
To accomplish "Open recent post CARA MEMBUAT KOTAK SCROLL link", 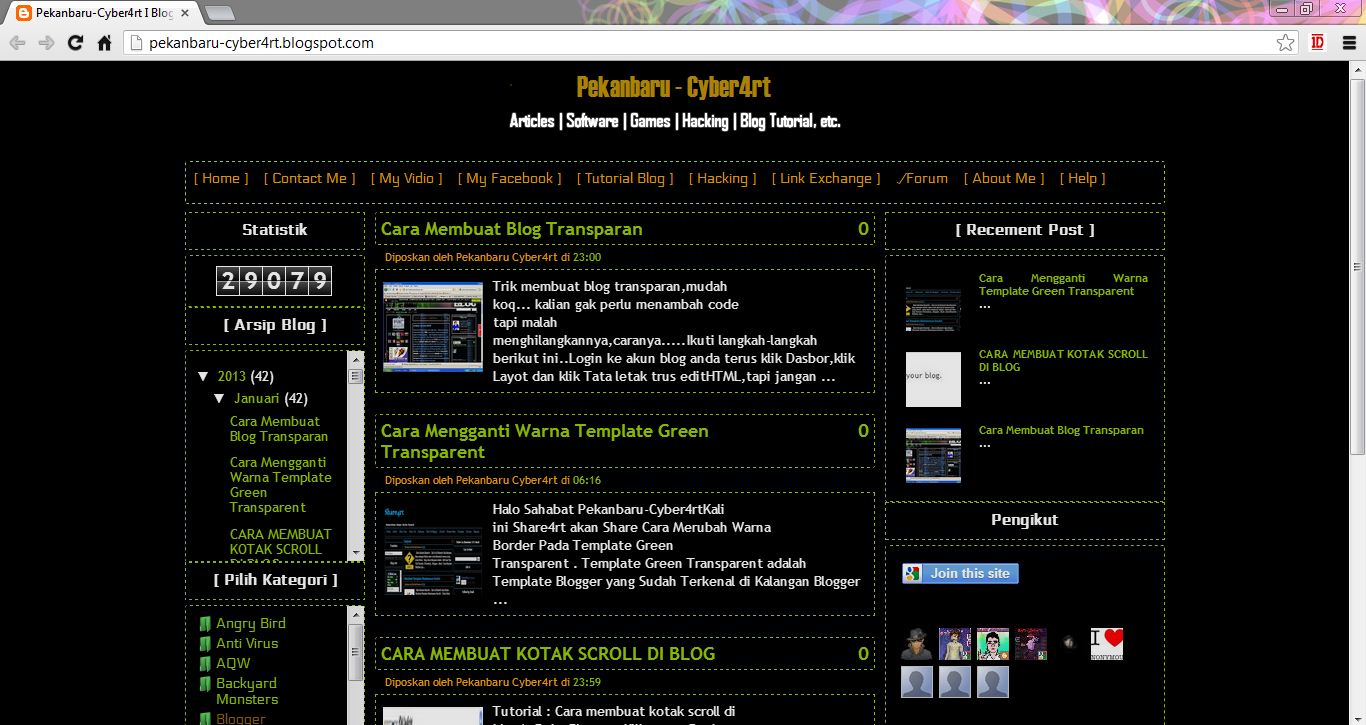I will click(x=1063, y=361).
